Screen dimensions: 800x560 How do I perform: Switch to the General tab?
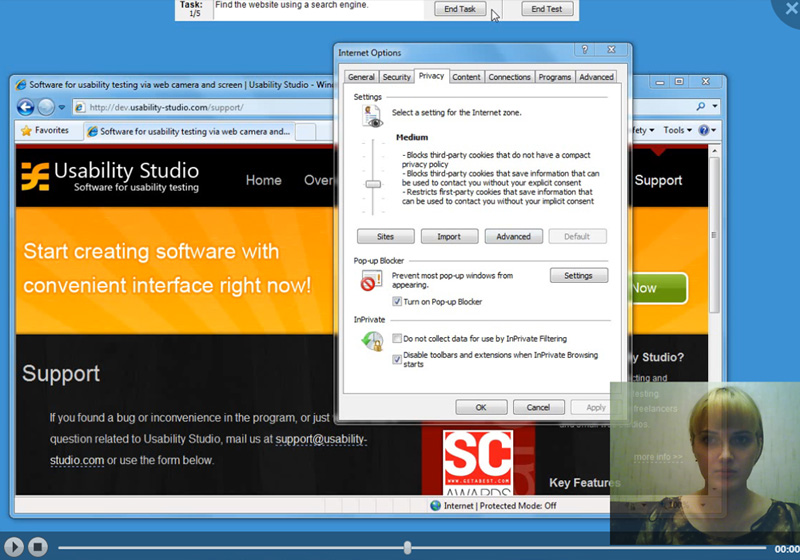pos(361,77)
